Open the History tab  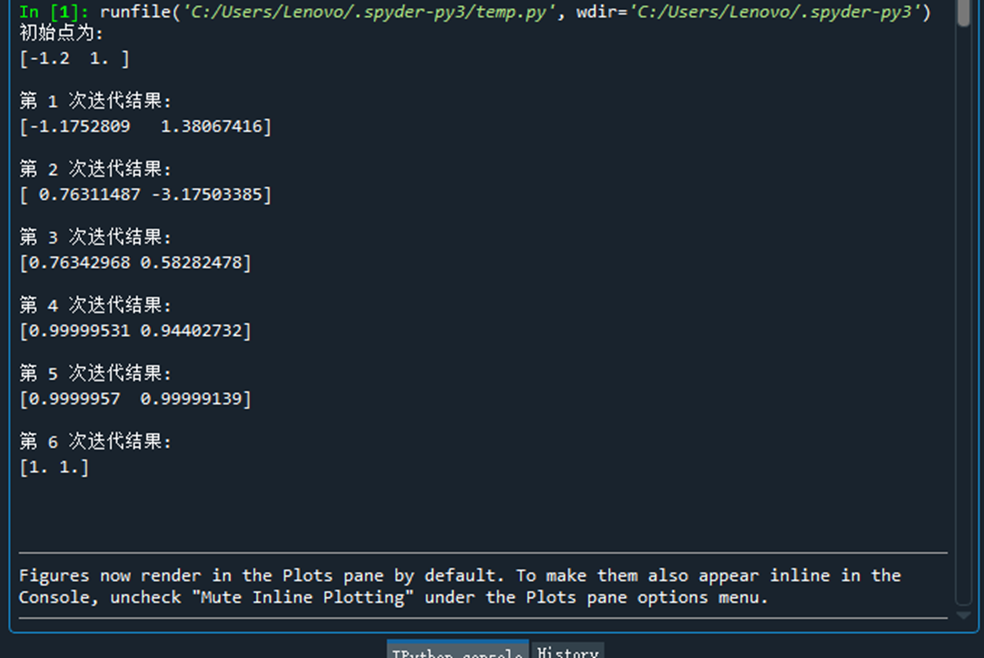click(x=568, y=650)
